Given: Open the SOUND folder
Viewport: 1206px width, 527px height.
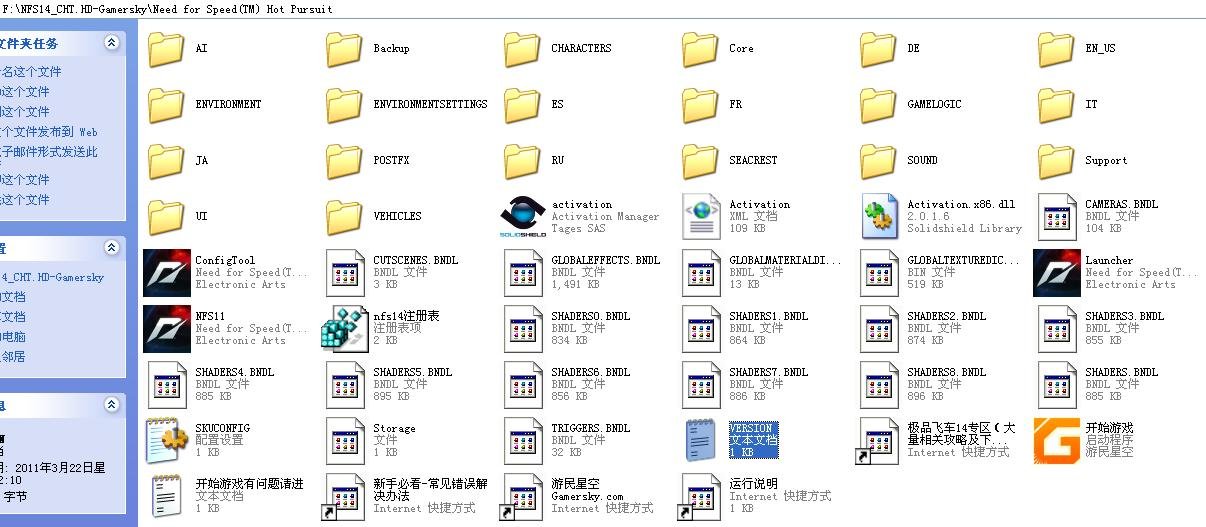Looking at the screenshot, I should click(878, 161).
